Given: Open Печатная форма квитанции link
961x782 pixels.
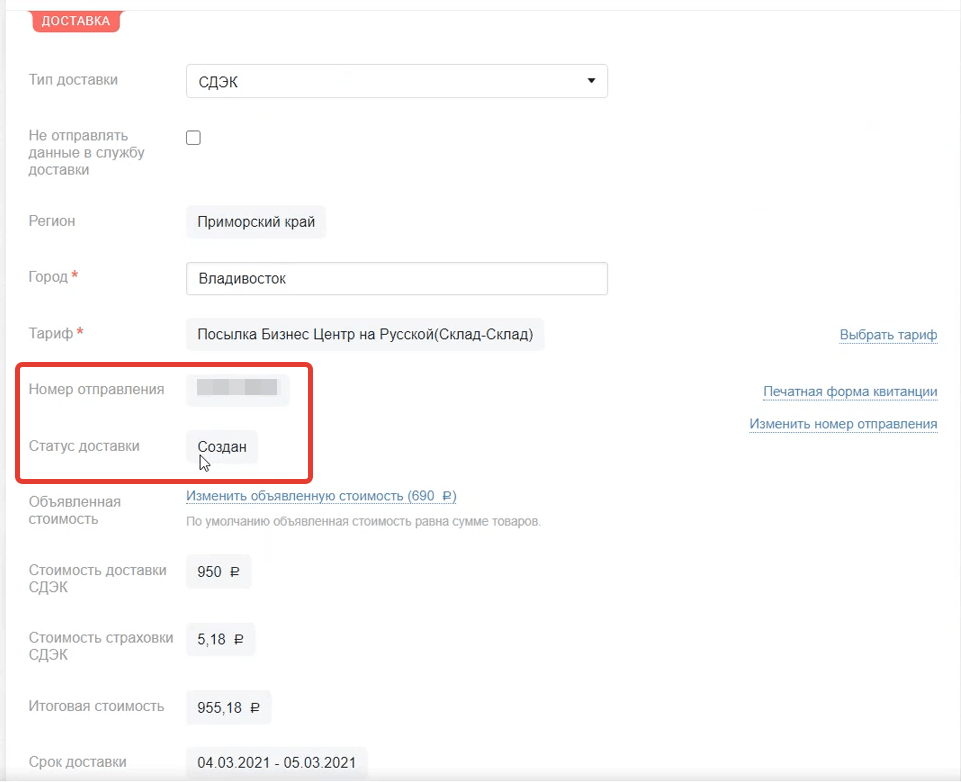Looking at the screenshot, I should (x=850, y=391).
